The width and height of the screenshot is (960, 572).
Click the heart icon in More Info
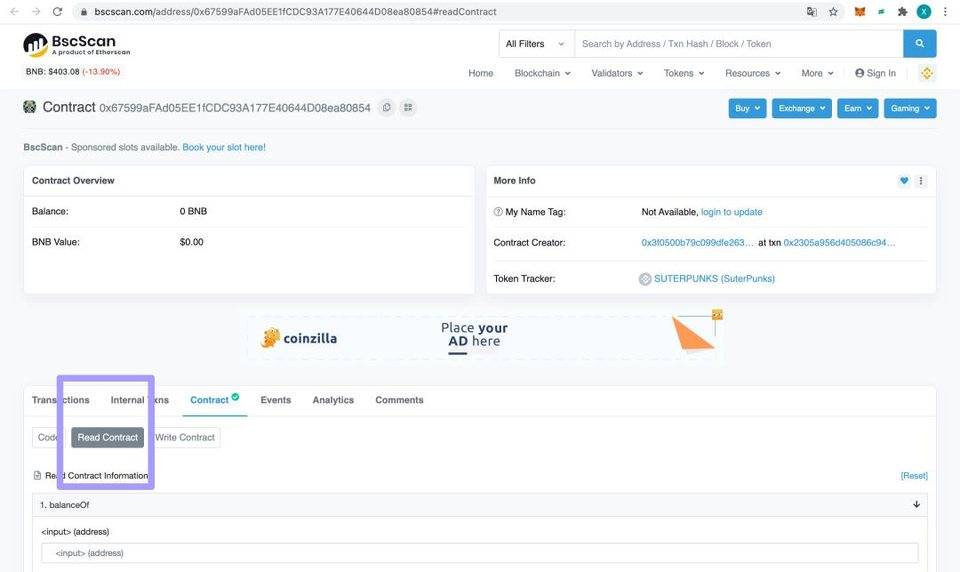904,181
